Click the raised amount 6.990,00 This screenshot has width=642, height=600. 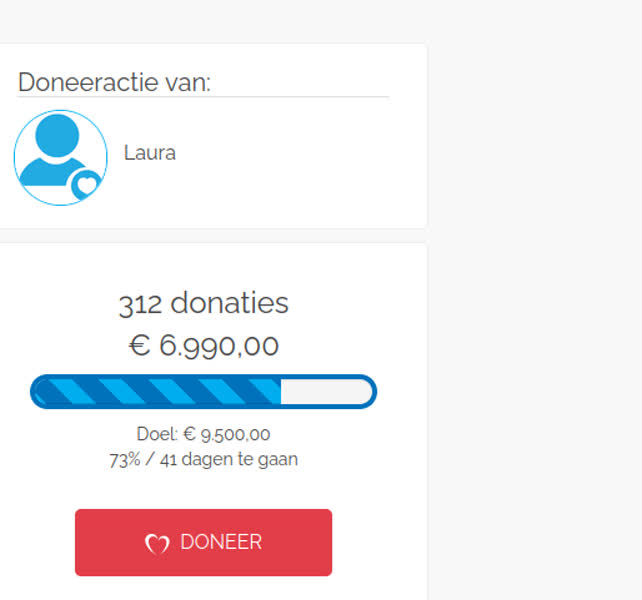[x=219, y=345]
